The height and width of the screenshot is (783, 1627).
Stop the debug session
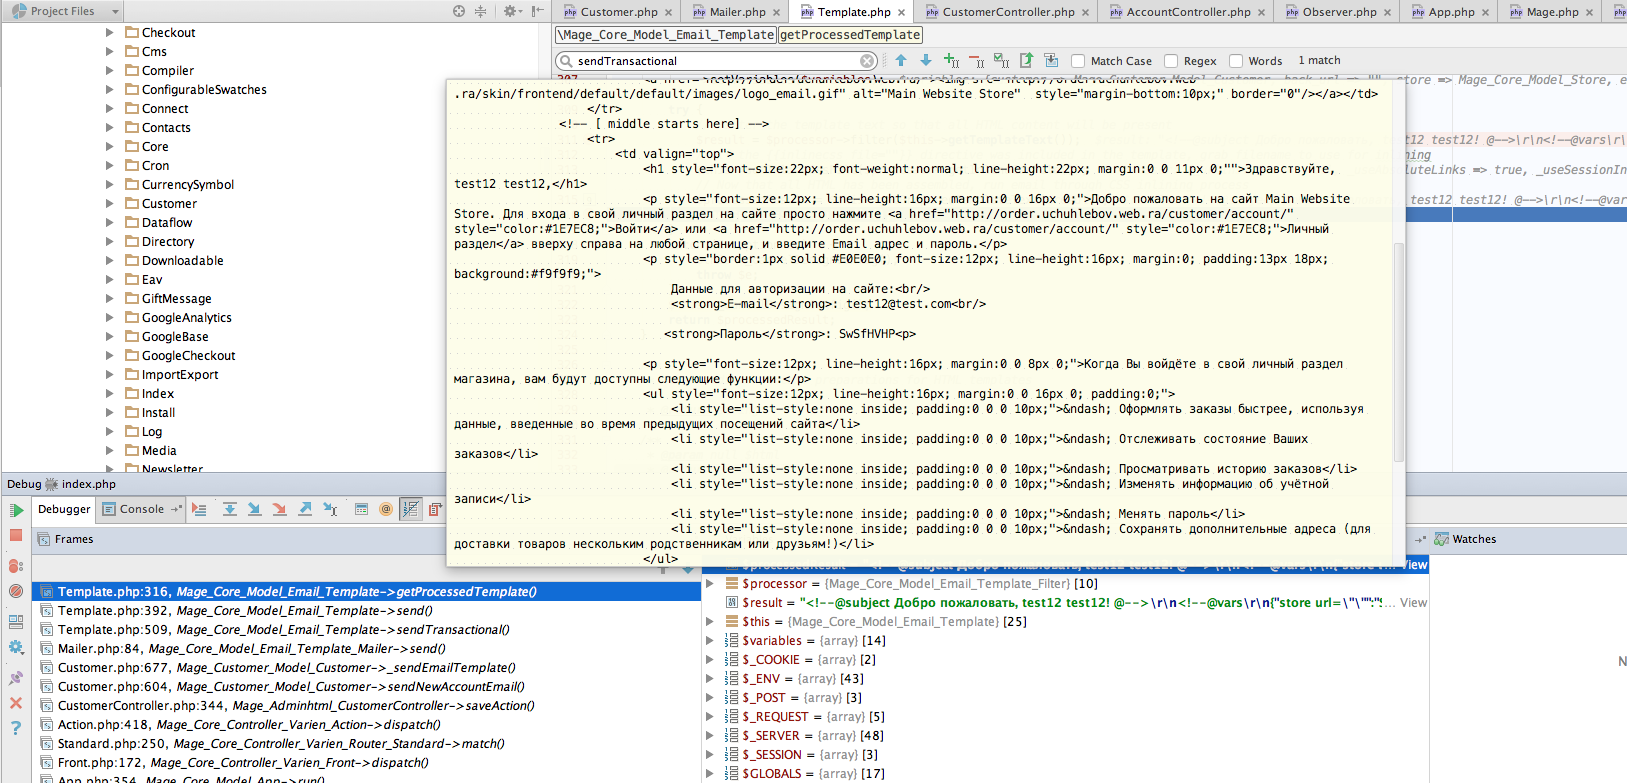[x=16, y=535]
